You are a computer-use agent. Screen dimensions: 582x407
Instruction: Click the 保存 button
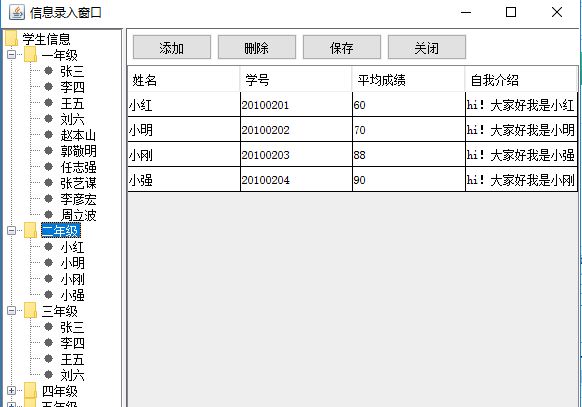click(342, 47)
